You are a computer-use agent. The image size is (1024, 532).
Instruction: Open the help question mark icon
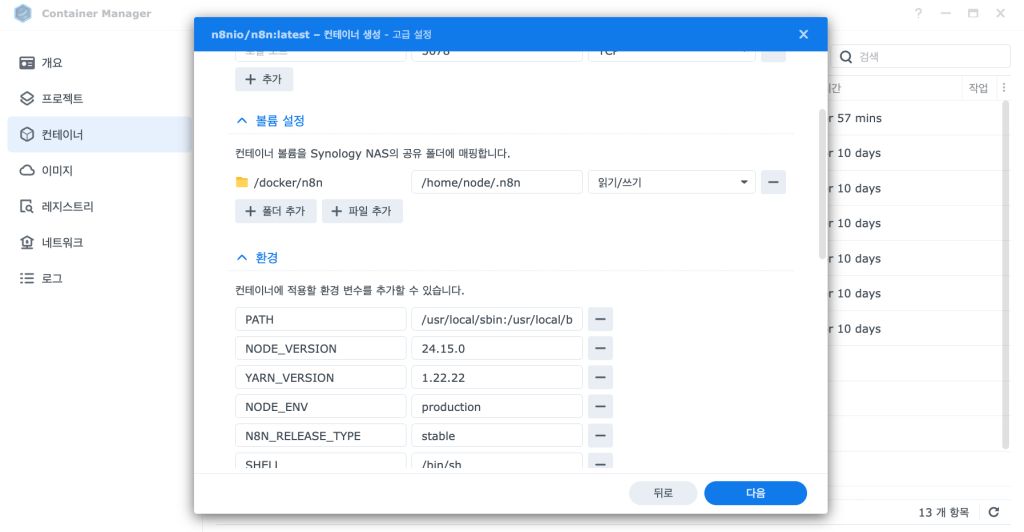point(918,13)
